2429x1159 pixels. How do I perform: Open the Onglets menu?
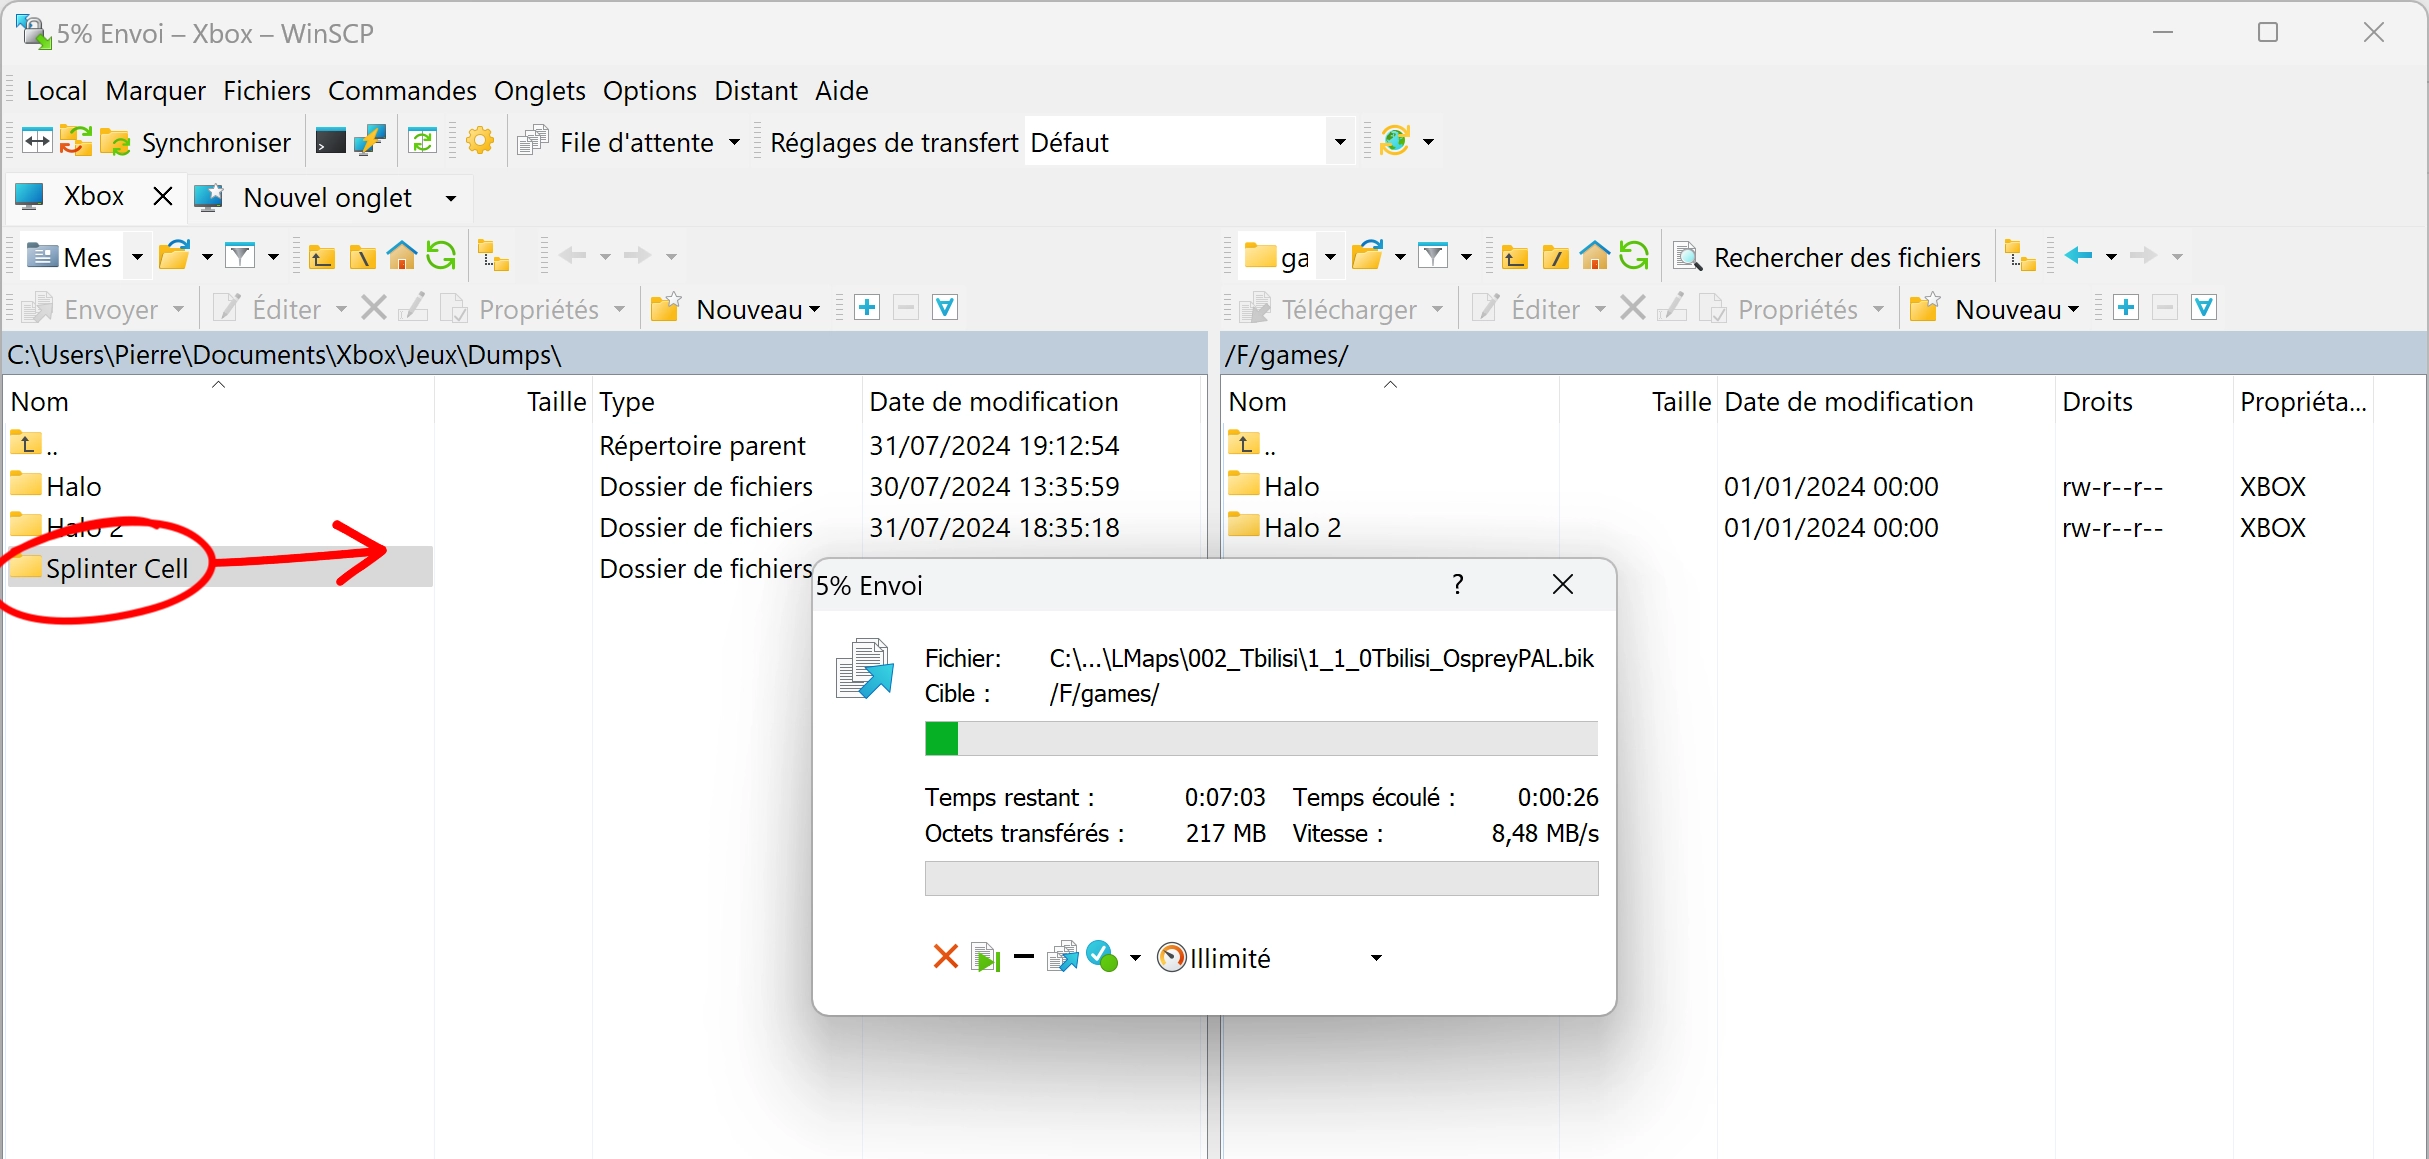pos(540,91)
